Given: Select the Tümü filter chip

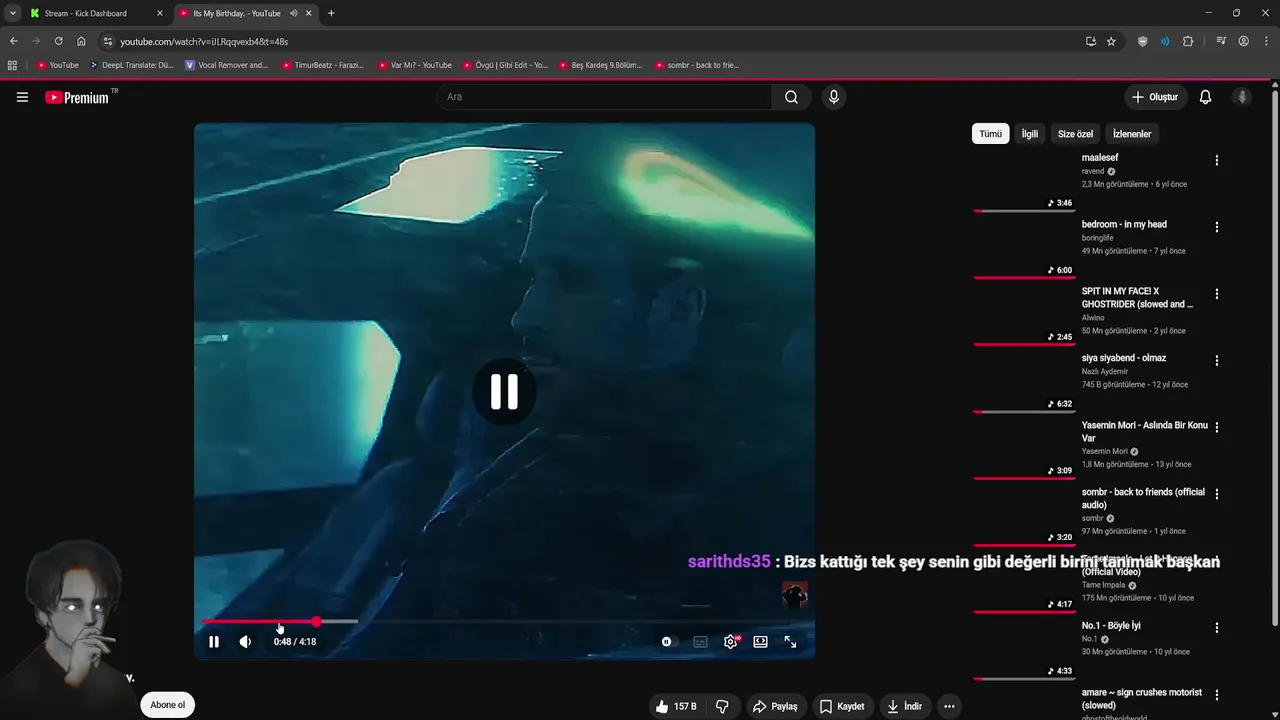Looking at the screenshot, I should click(990, 134).
